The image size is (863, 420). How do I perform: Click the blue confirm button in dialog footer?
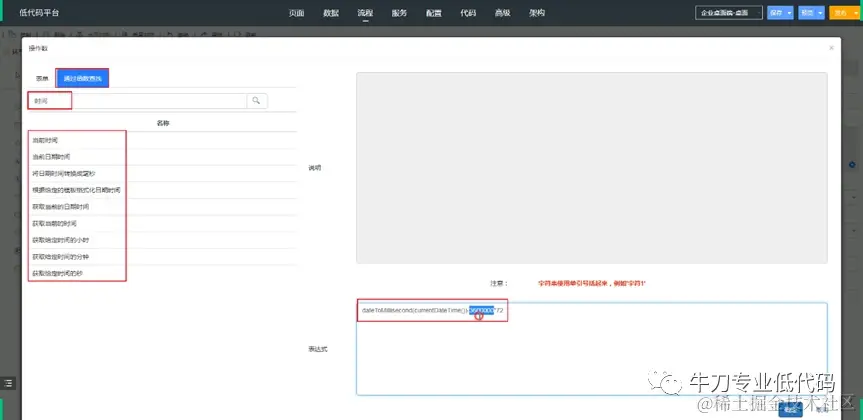pos(790,410)
